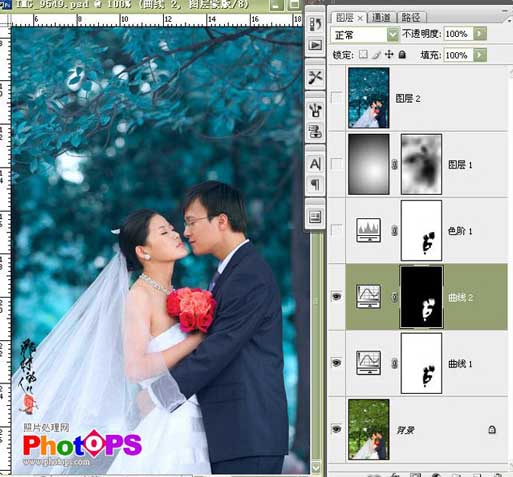Click the 曲线 2 curves adjustment icon
Viewport: 513px width, 477px height.
pos(369,297)
